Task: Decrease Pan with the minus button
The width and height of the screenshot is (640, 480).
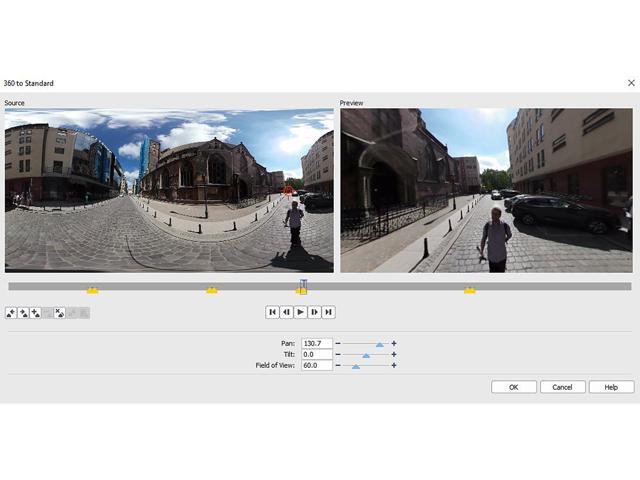Action: pyautogui.click(x=337, y=344)
